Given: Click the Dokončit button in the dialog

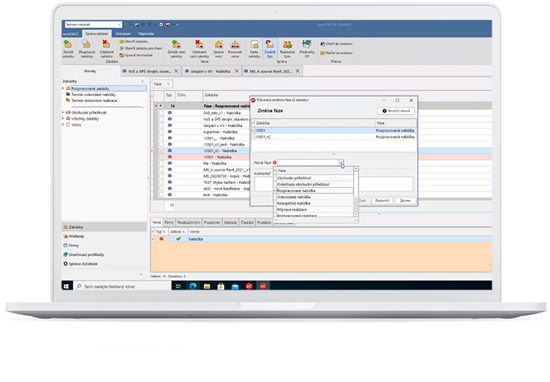Looking at the screenshot, I should [382, 201].
